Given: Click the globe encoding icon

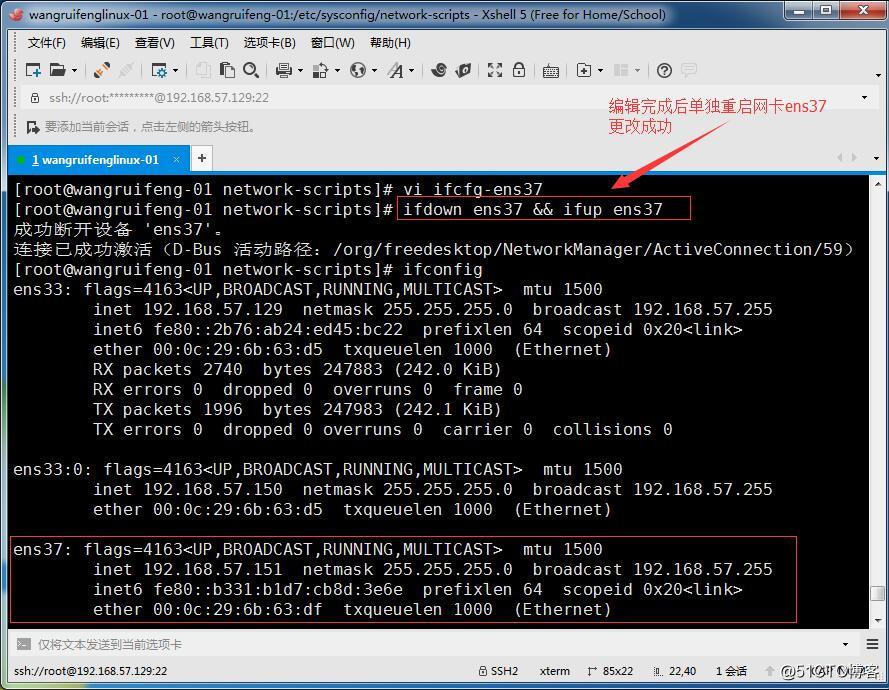Looking at the screenshot, I should 358,70.
